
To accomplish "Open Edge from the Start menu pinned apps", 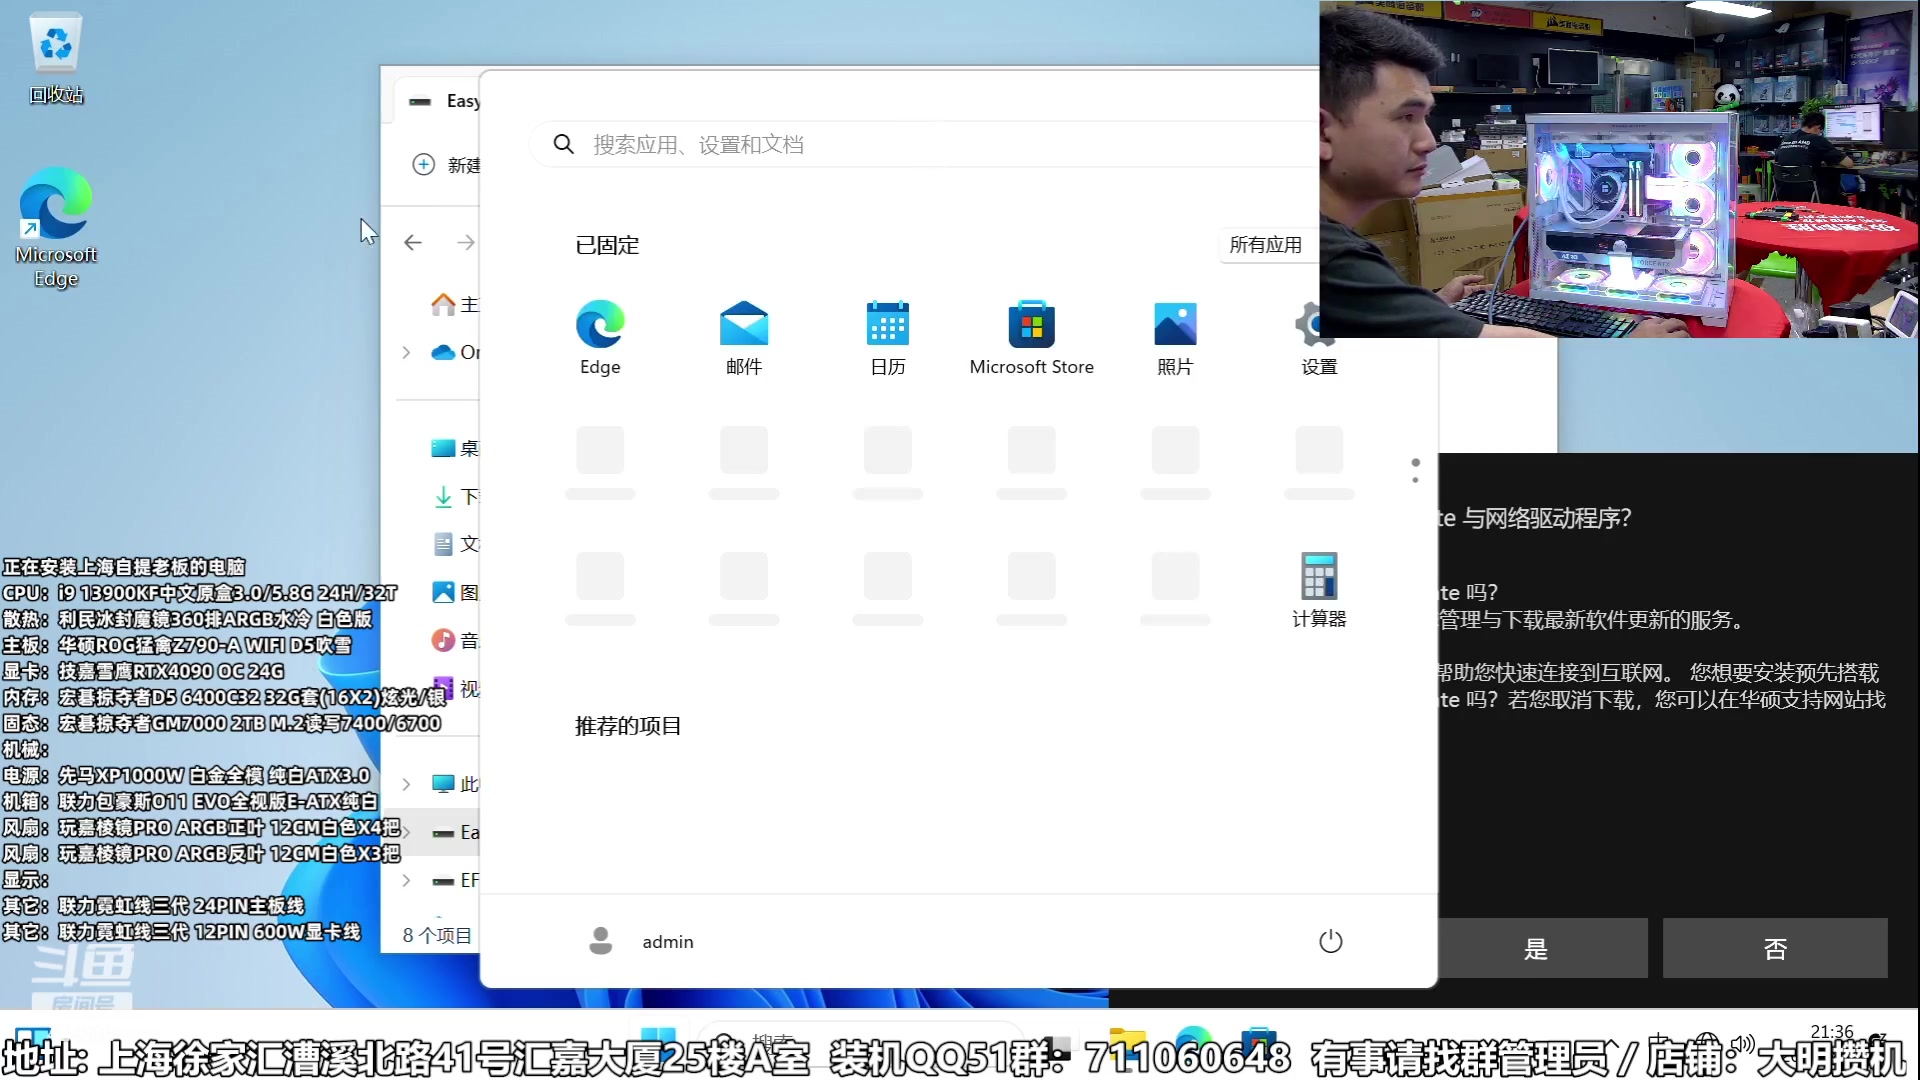I will (x=599, y=335).
